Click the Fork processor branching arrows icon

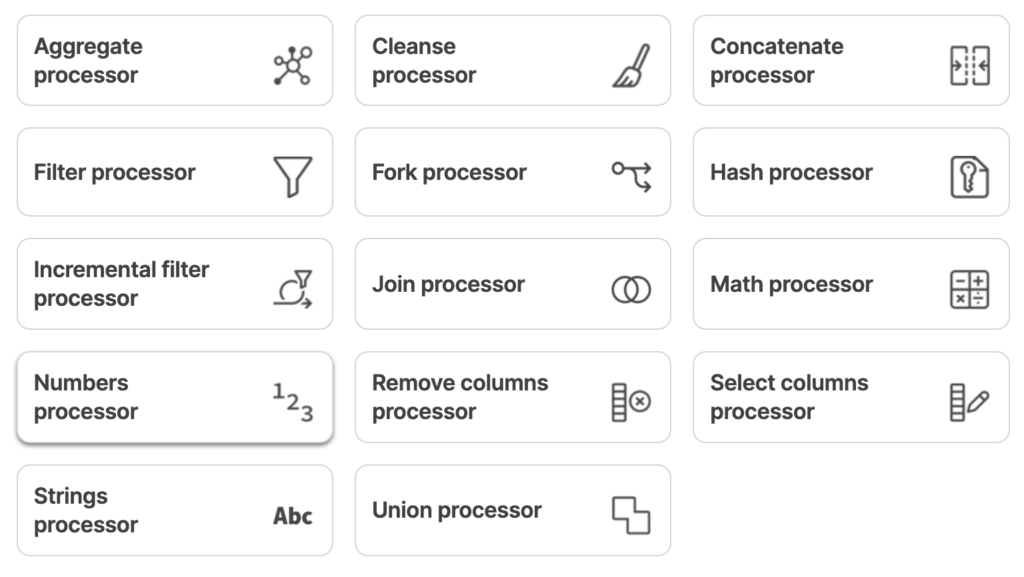click(x=632, y=176)
